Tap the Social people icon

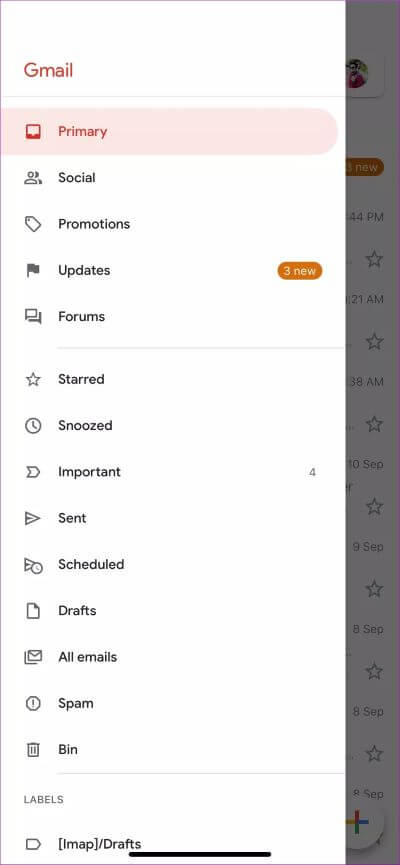point(33,178)
